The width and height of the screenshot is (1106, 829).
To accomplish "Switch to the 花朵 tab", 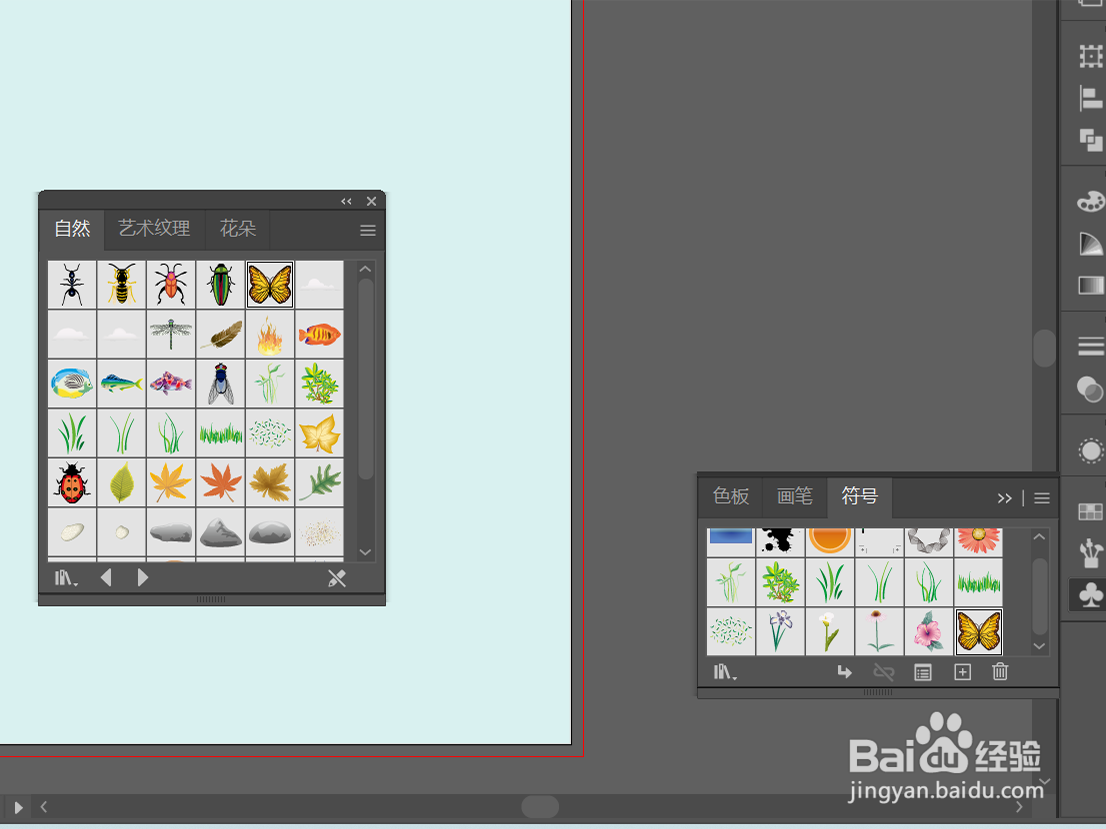I will click(238, 229).
